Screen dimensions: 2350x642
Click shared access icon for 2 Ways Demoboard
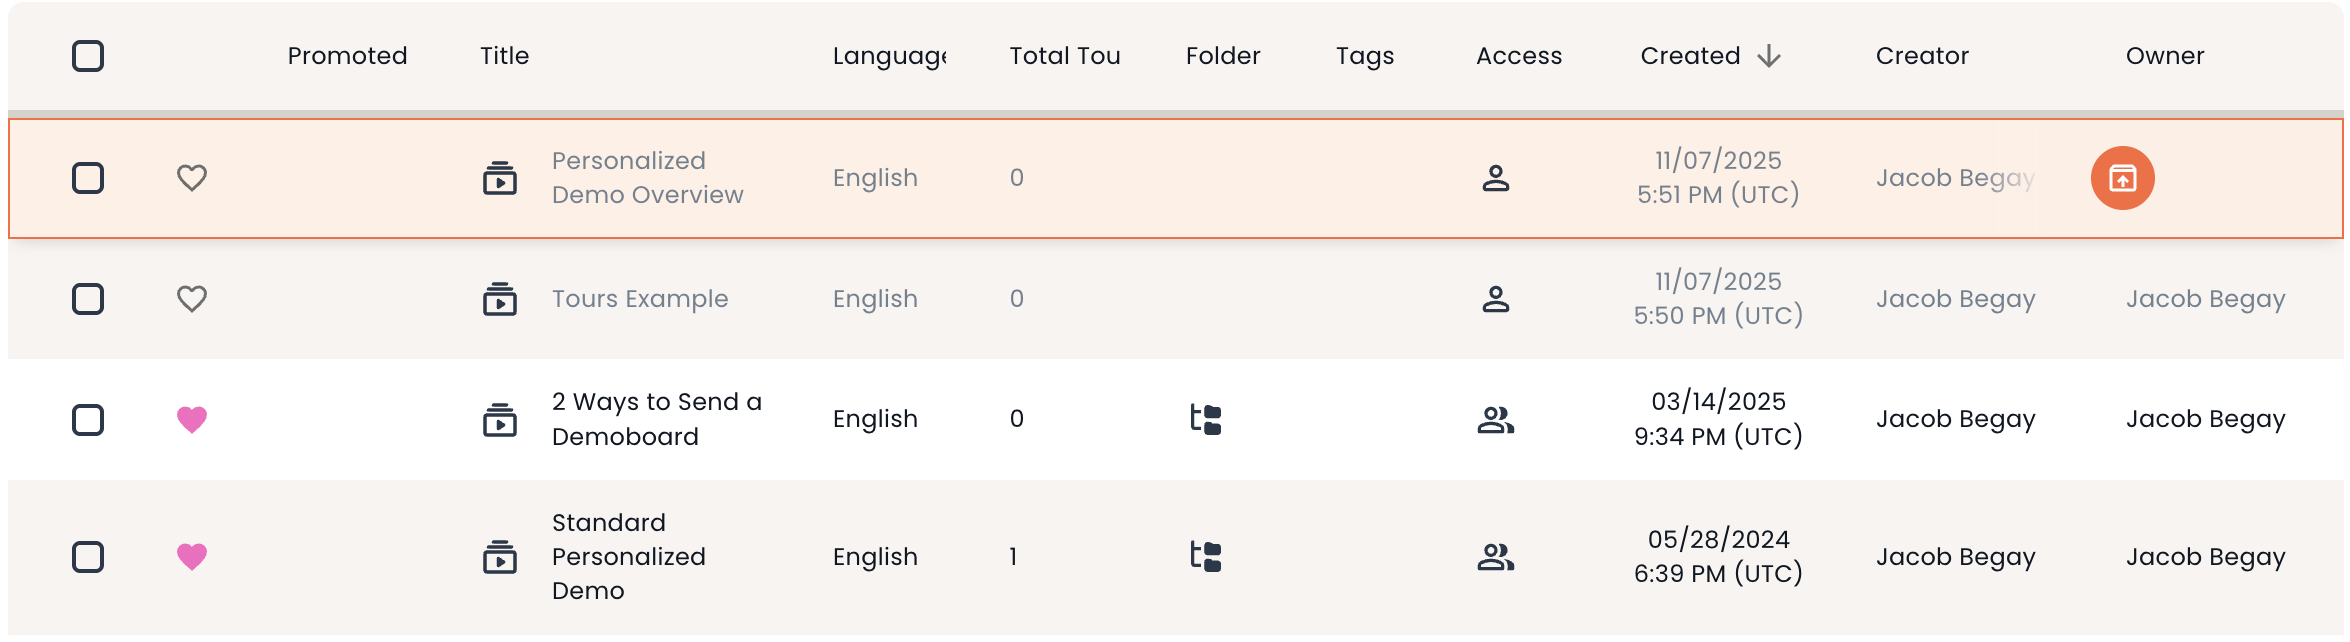[1495, 420]
